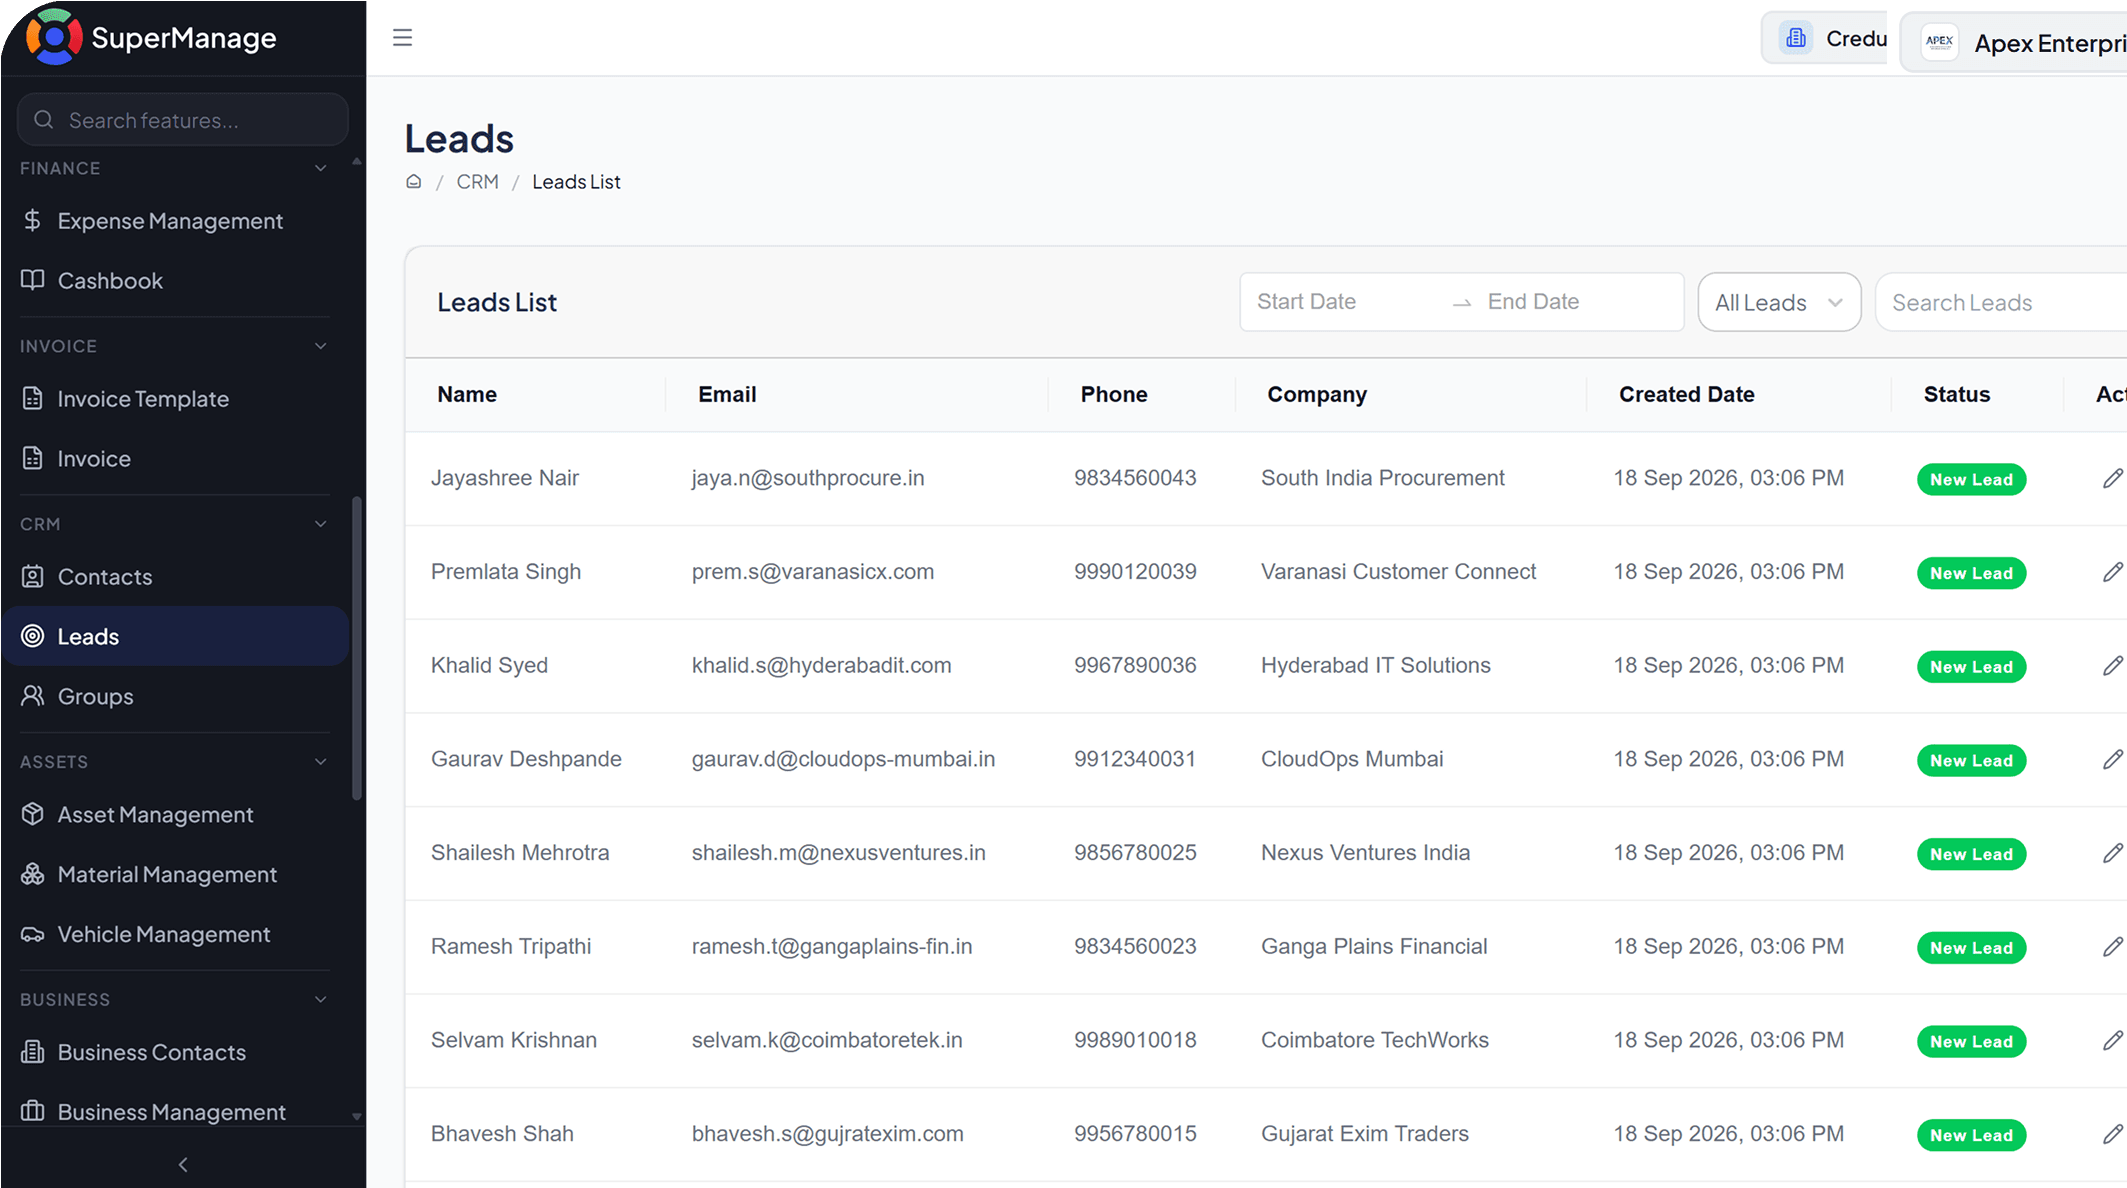Image resolution: width=2127 pixels, height=1188 pixels.
Task: Open Business Contacts page
Action: tap(175, 1052)
